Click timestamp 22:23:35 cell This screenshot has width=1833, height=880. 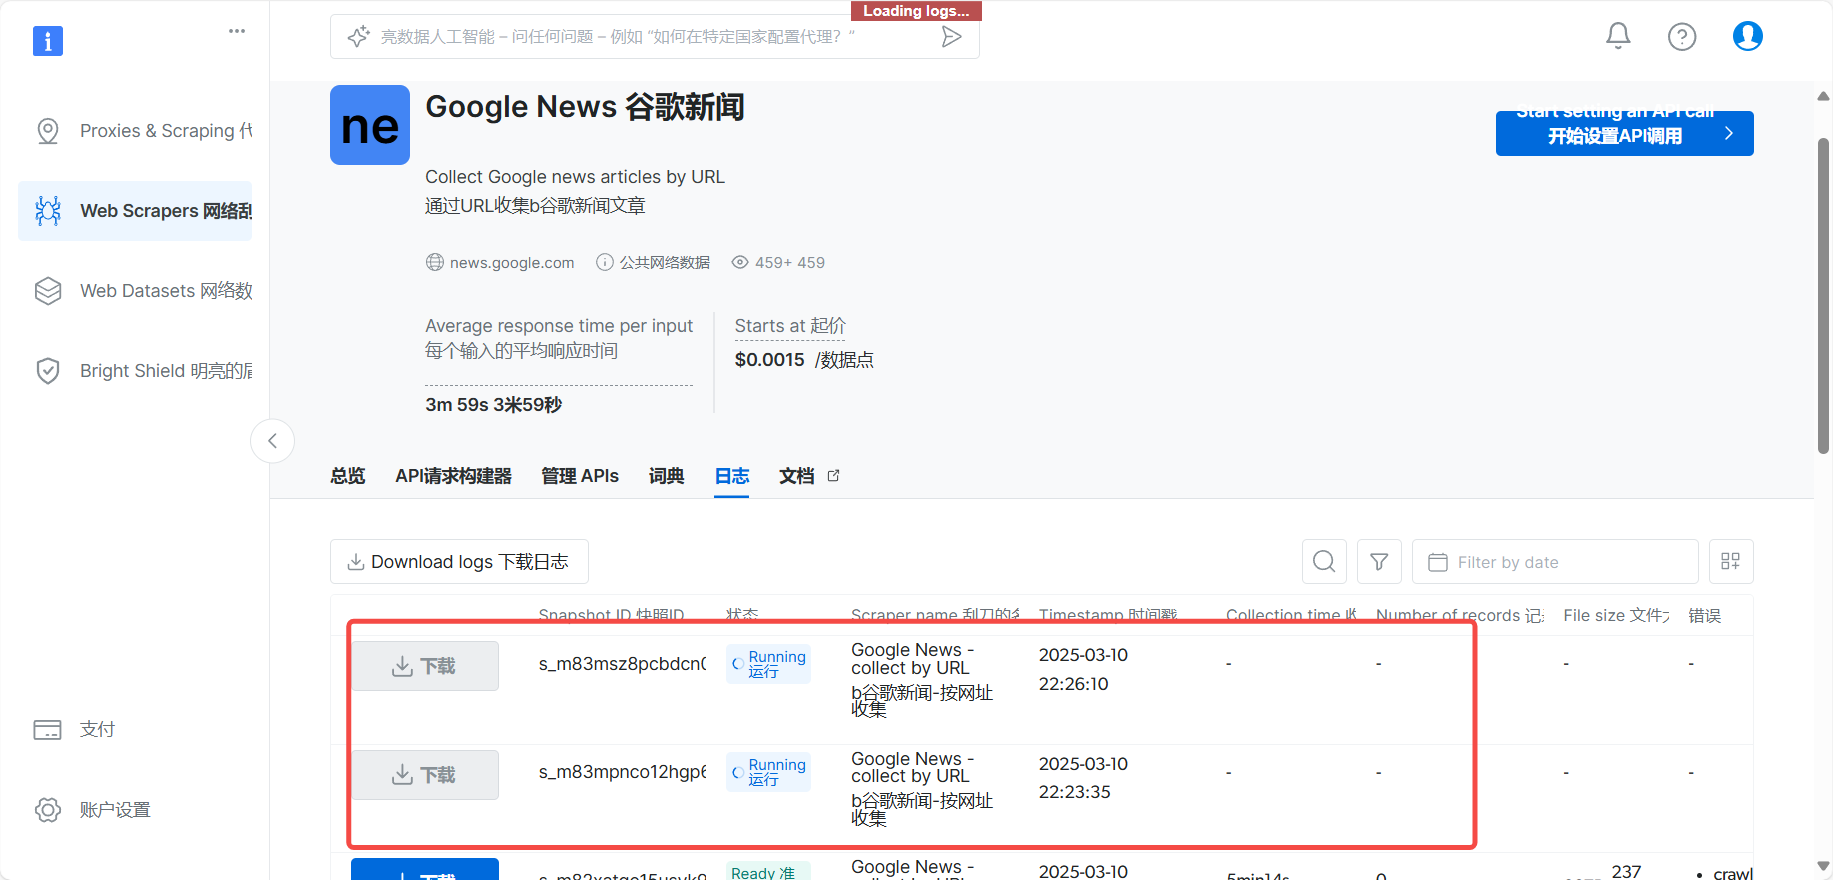click(1083, 778)
